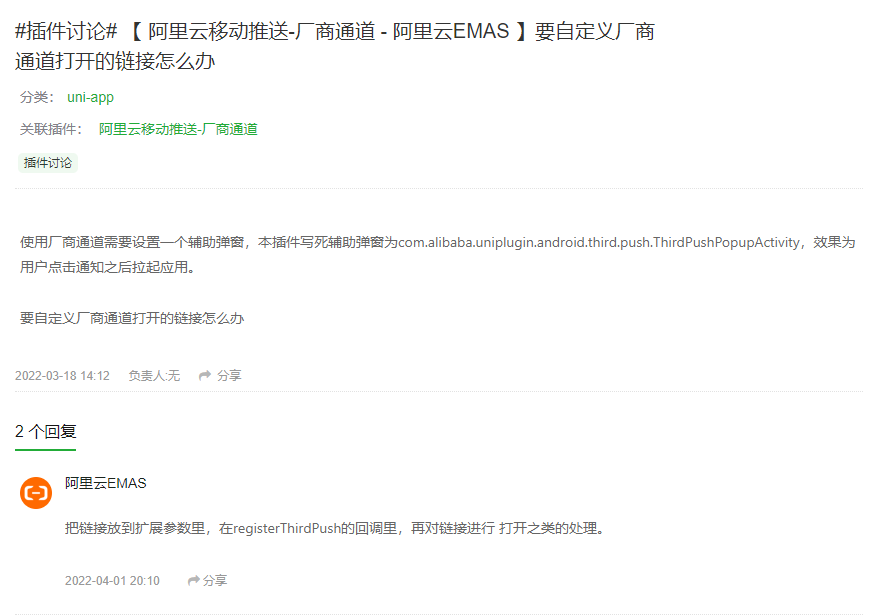Viewport: 876px width, 615px height.
Task: Select the 2 个回复 replies heading
Action: click(x=44, y=432)
